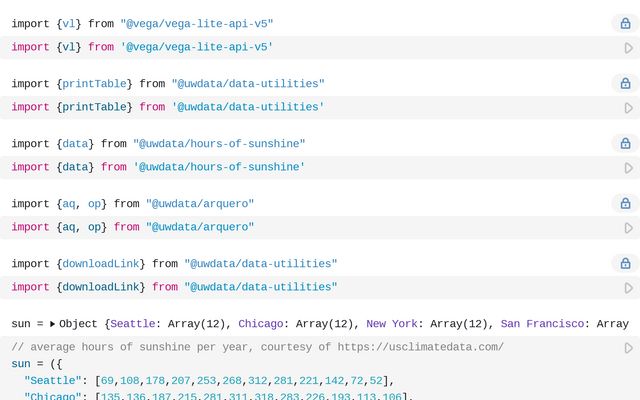Open the "@uwdata/arquero" link in output
The height and width of the screenshot is (400, 640).
(199, 204)
